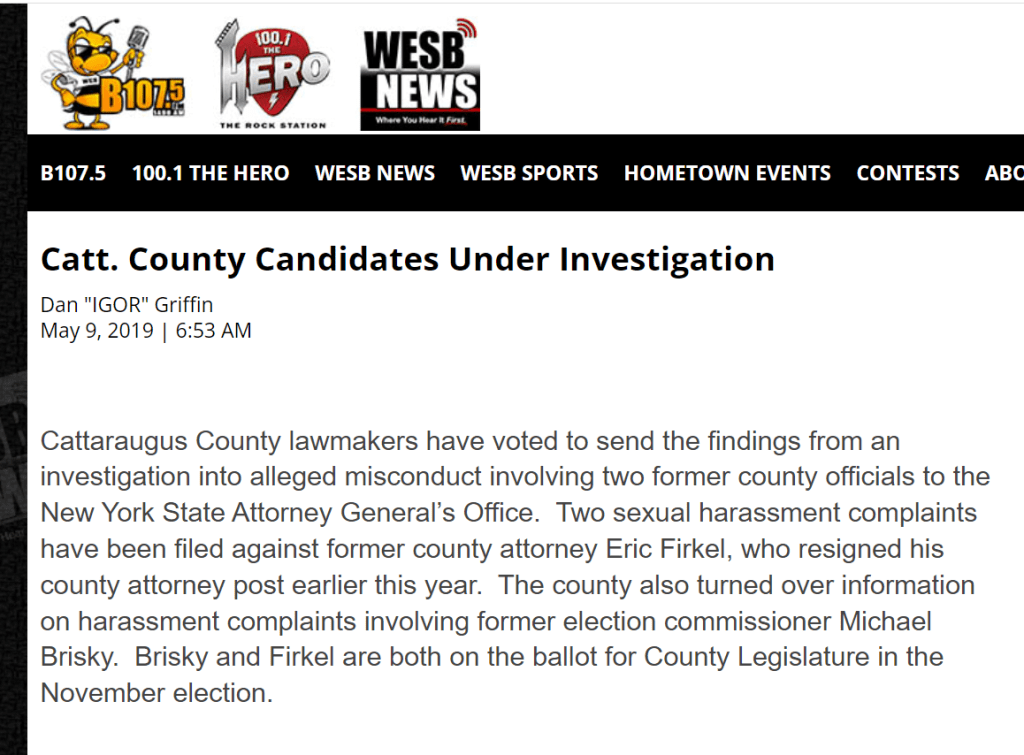Viewport: 1024px width, 755px height.
Task: Select the May 9, 2019 date line
Action: [145, 330]
